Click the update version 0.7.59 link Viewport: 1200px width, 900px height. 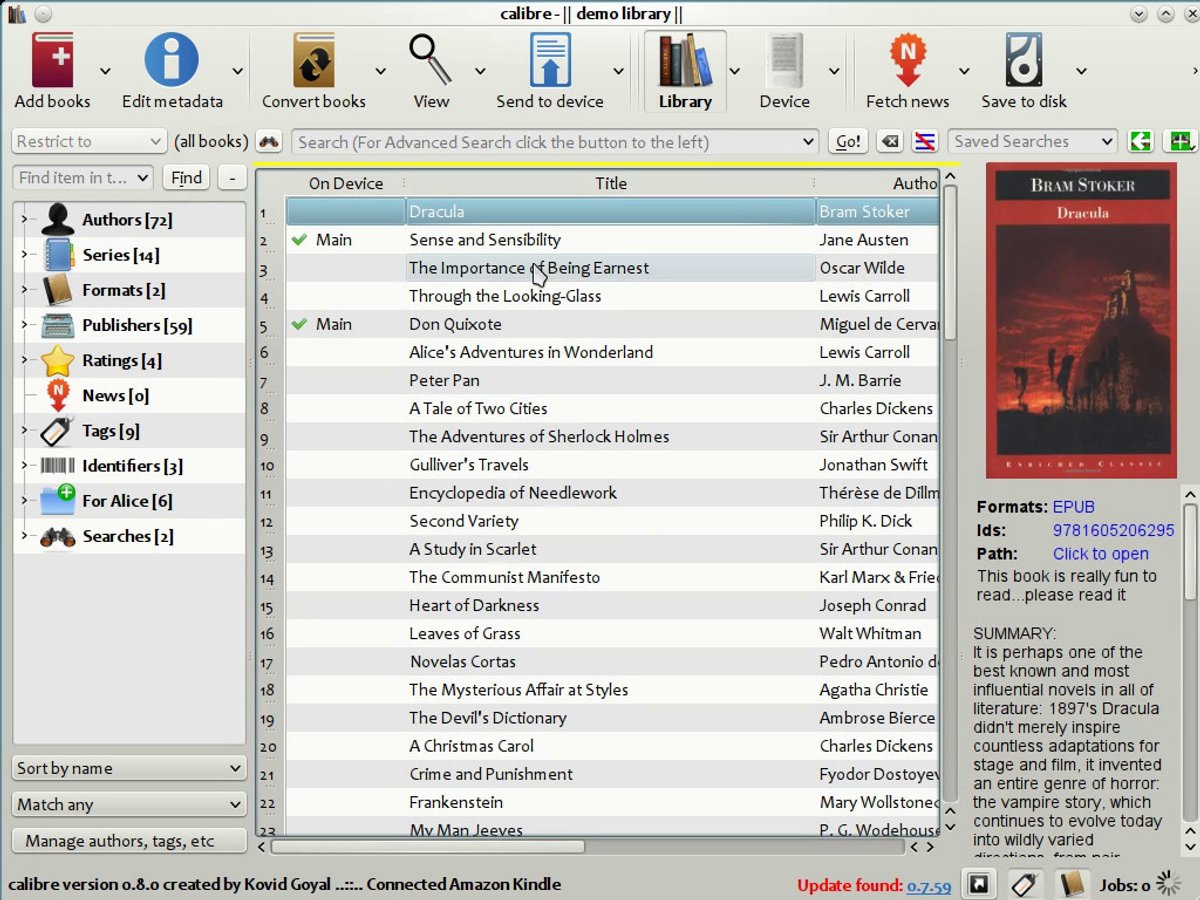[928, 885]
